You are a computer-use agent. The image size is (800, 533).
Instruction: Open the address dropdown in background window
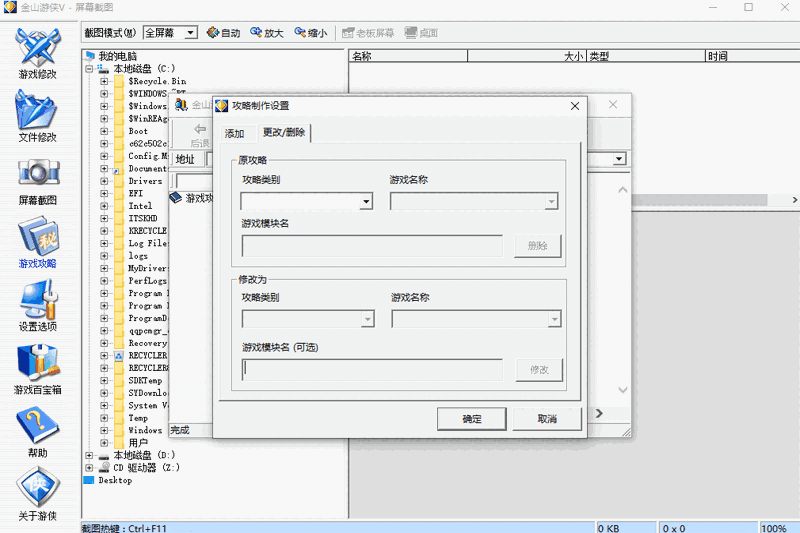click(x=619, y=159)
